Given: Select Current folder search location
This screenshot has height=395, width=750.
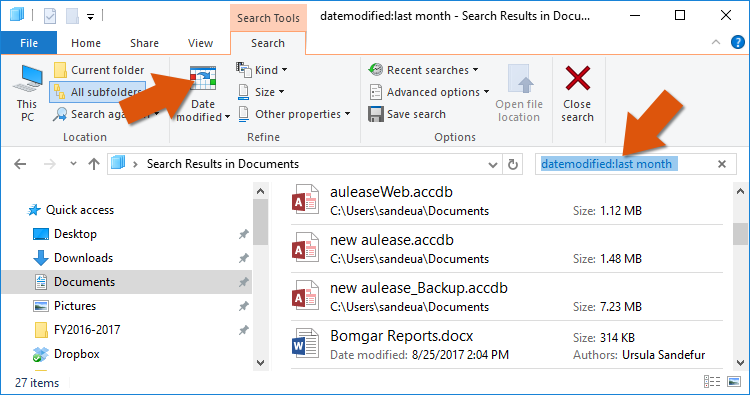Looking at the screenshot, I should click(99, 70).
